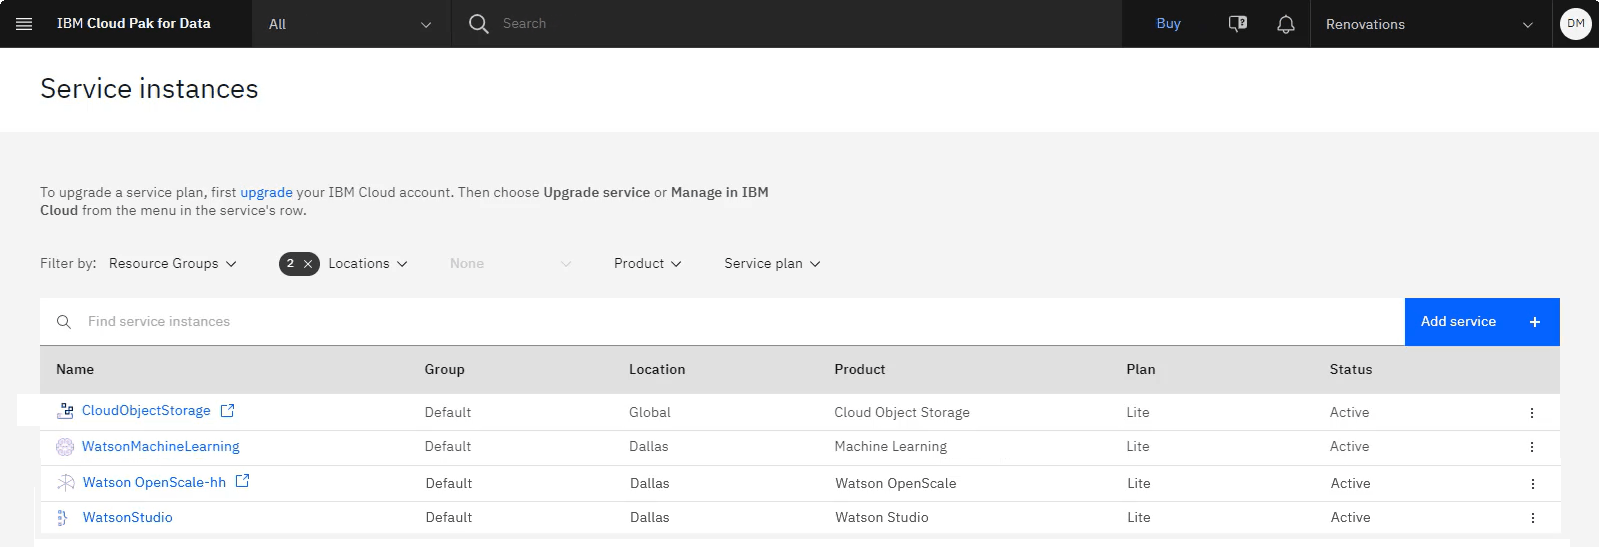Image resolution: width=1599 pixels, height=547 pixels.
Task: Click Lite plan in CloudObjectStorage row
Action: pos(1138,413)
